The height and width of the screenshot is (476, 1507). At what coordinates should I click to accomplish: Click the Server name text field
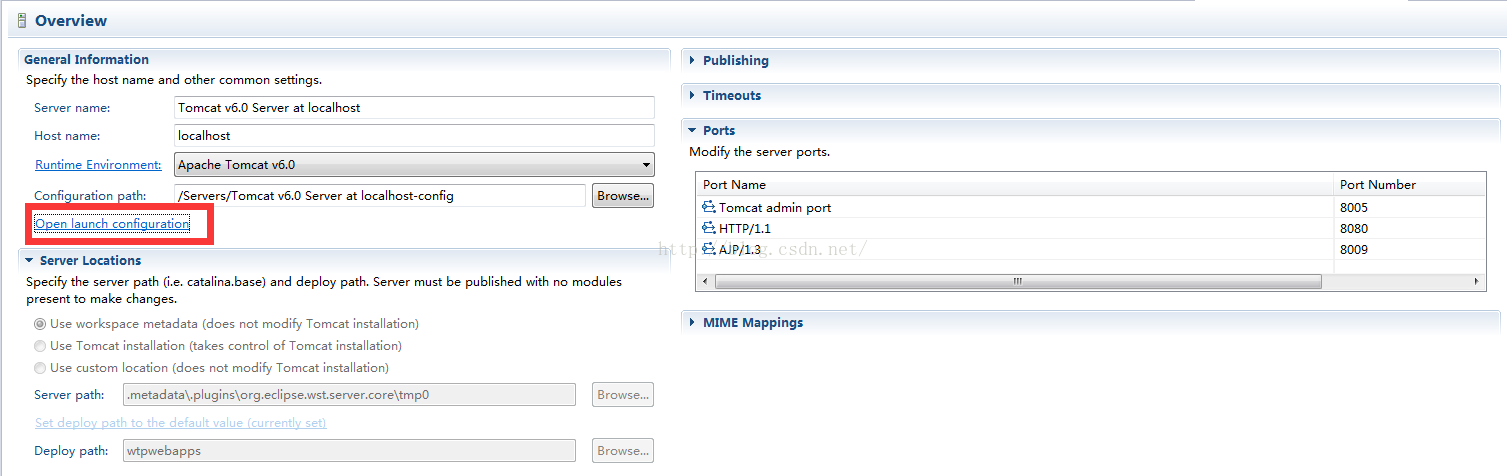pos(414,107)
